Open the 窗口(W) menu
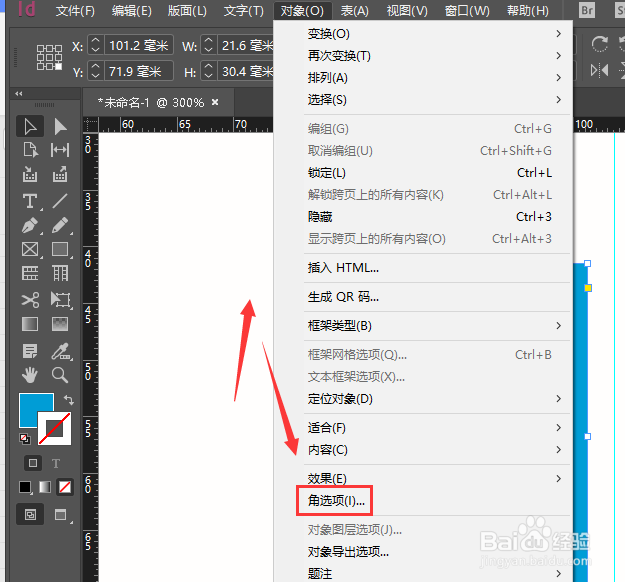The height and width of the screenshot is (582, 625). click(x=467, y=11)
